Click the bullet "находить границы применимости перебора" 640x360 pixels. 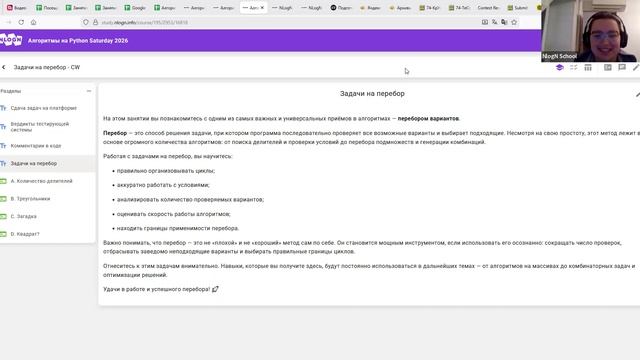178,228
